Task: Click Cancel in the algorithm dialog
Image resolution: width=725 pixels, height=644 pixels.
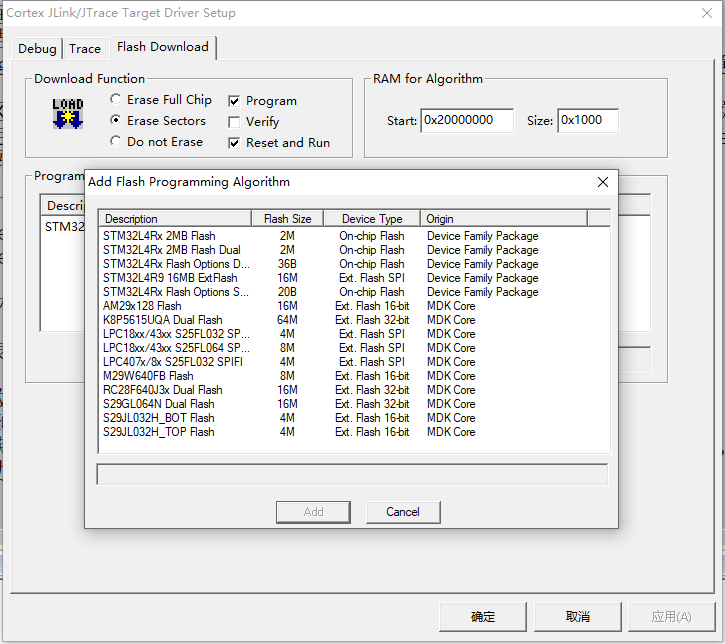Action: point(403,512)
